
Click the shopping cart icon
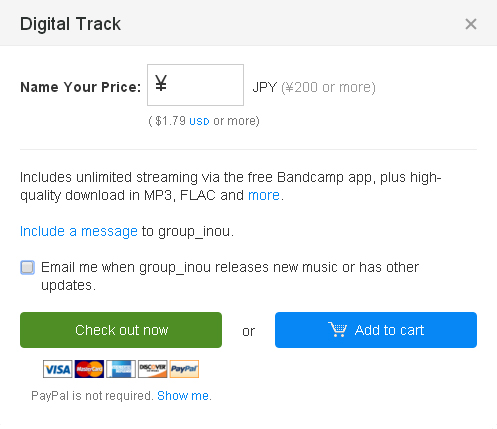[338, 329]
